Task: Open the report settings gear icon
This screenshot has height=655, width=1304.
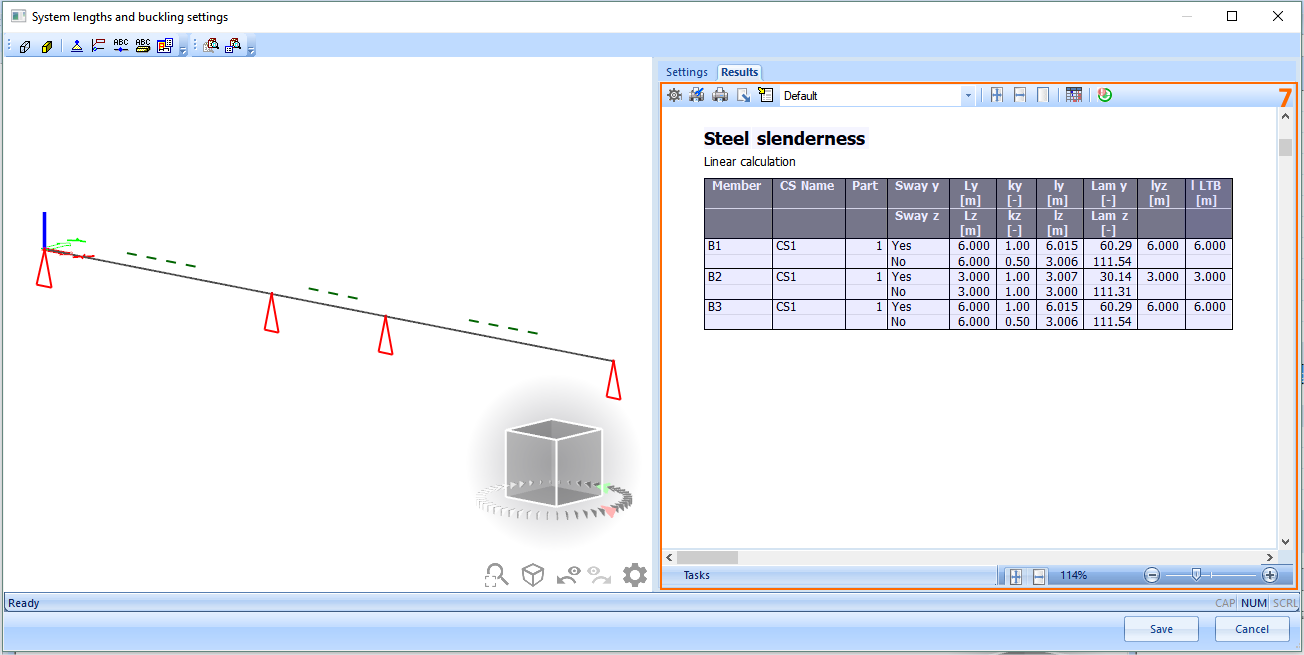Action: pos(674,95)
